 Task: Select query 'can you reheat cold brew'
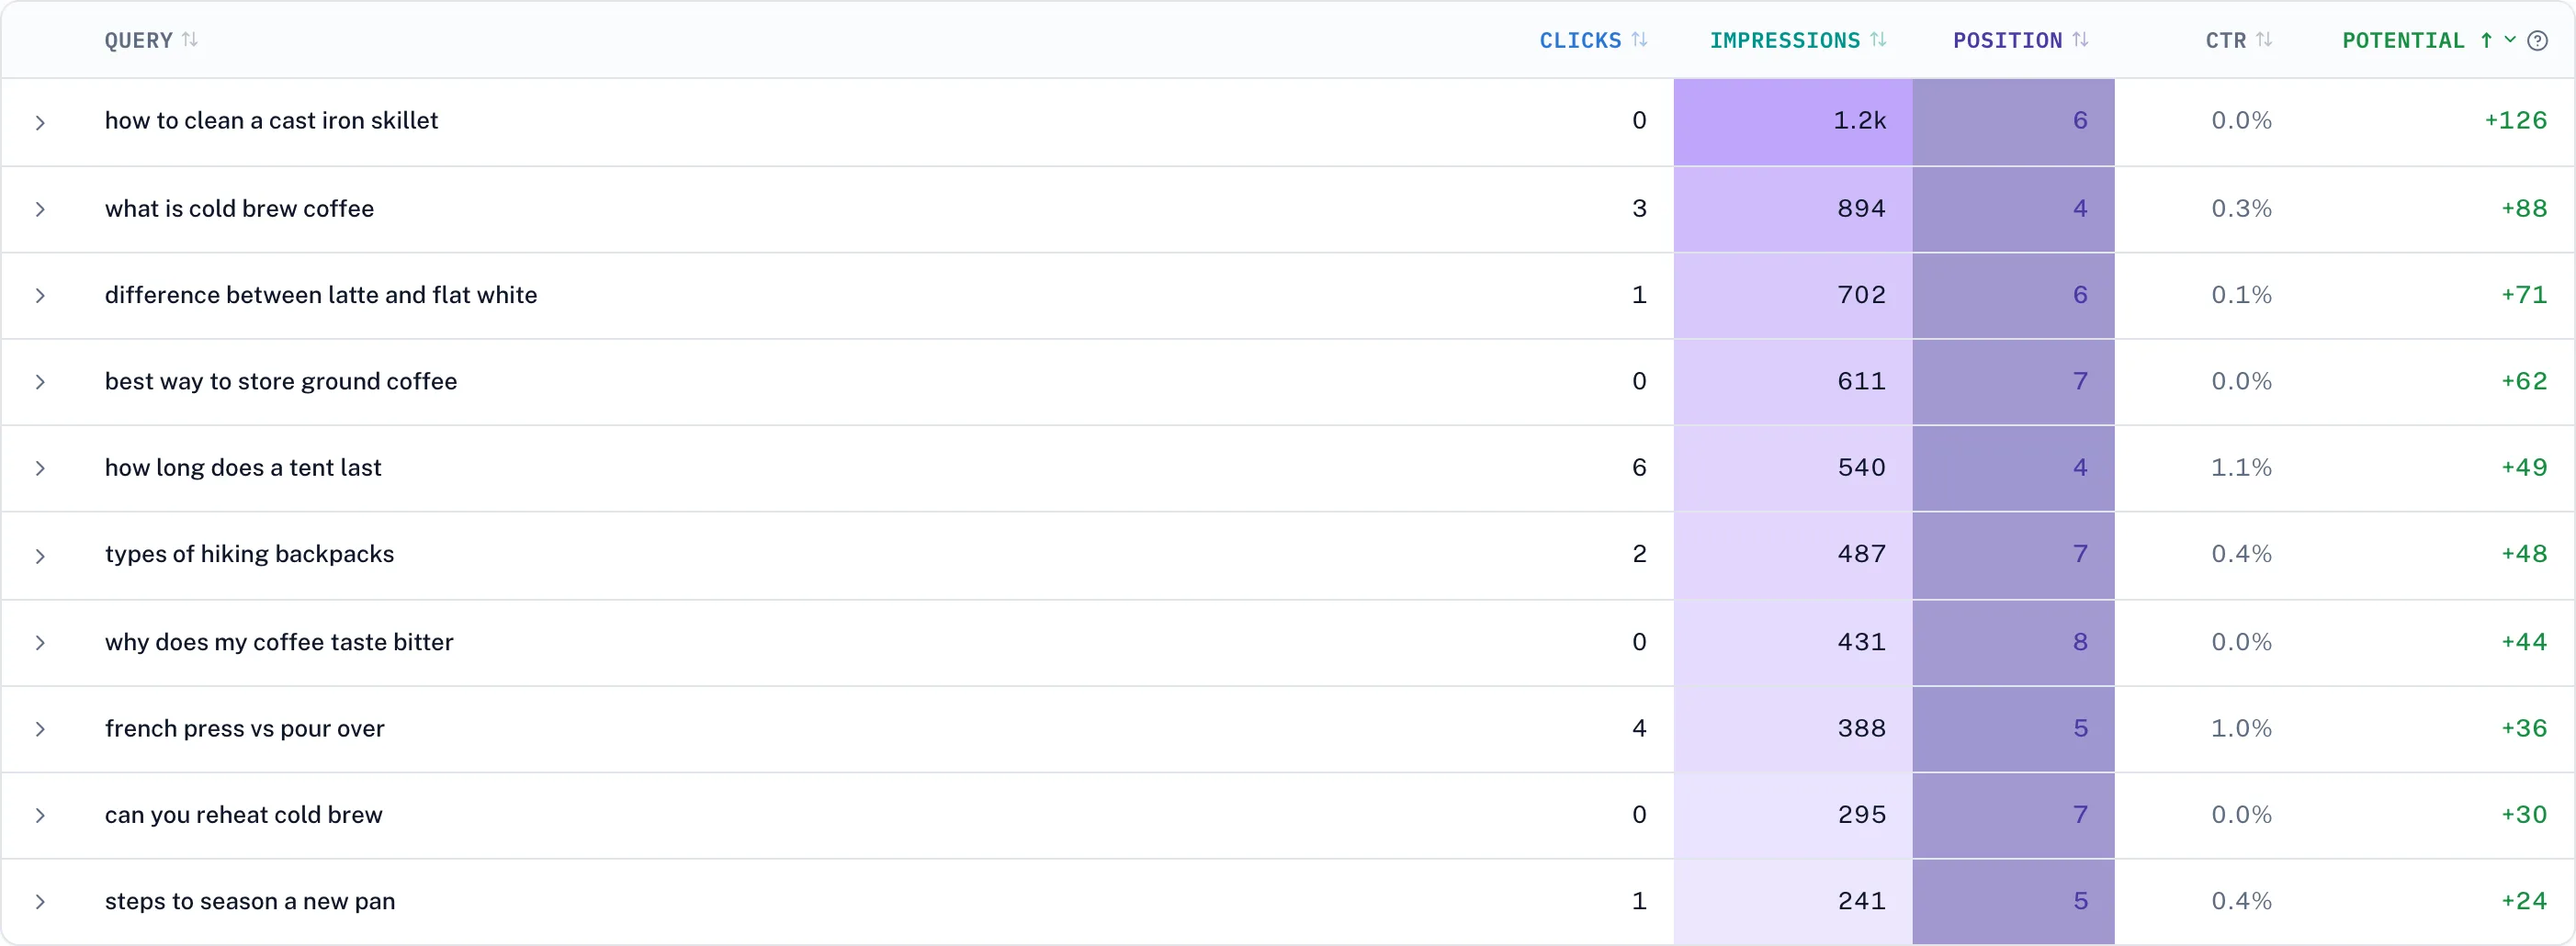click(x=244, y=815)
